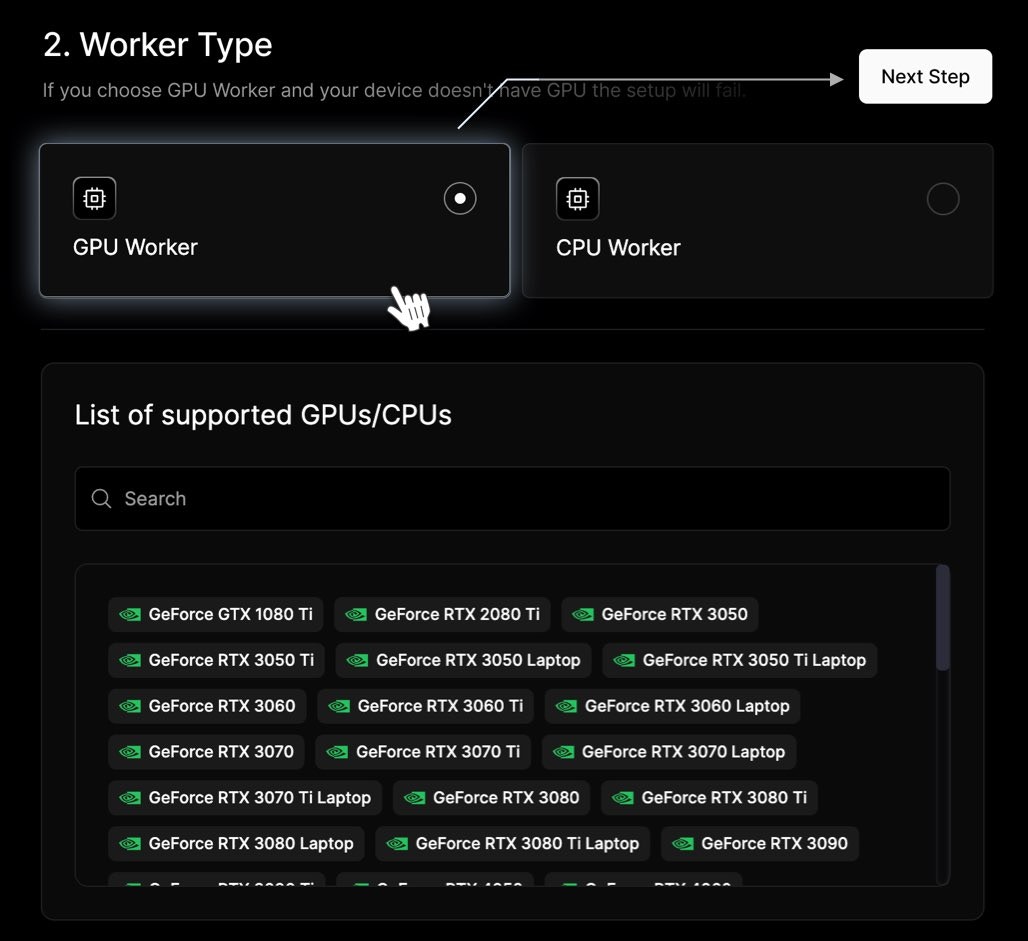
Task: Click Nvidia logo beside GeForce RTX 3090
Action: pyautogui.click(x=682, y=844)
